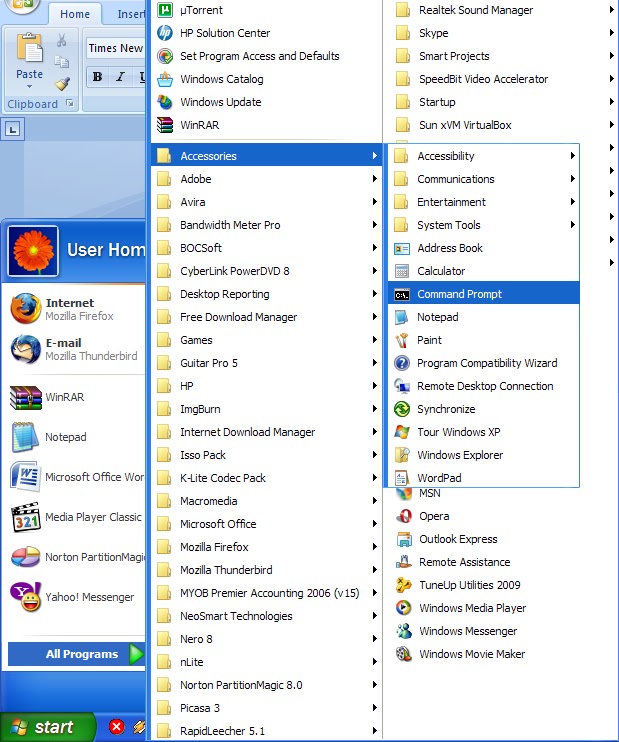The image size is (619, 742).
Task: Open Yahoo! Messenger from Start menu
Action: (x=76, y=597)
